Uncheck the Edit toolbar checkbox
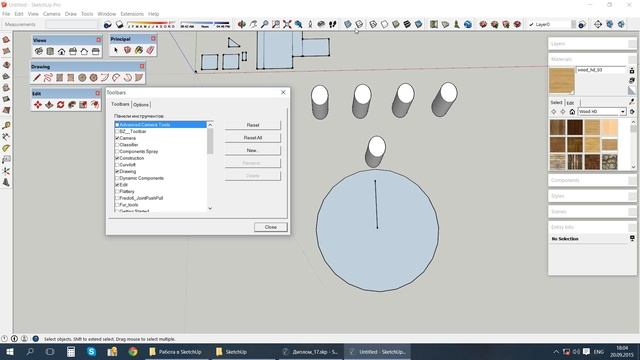Viewport: 640px width, 360px height. point(117,185)
